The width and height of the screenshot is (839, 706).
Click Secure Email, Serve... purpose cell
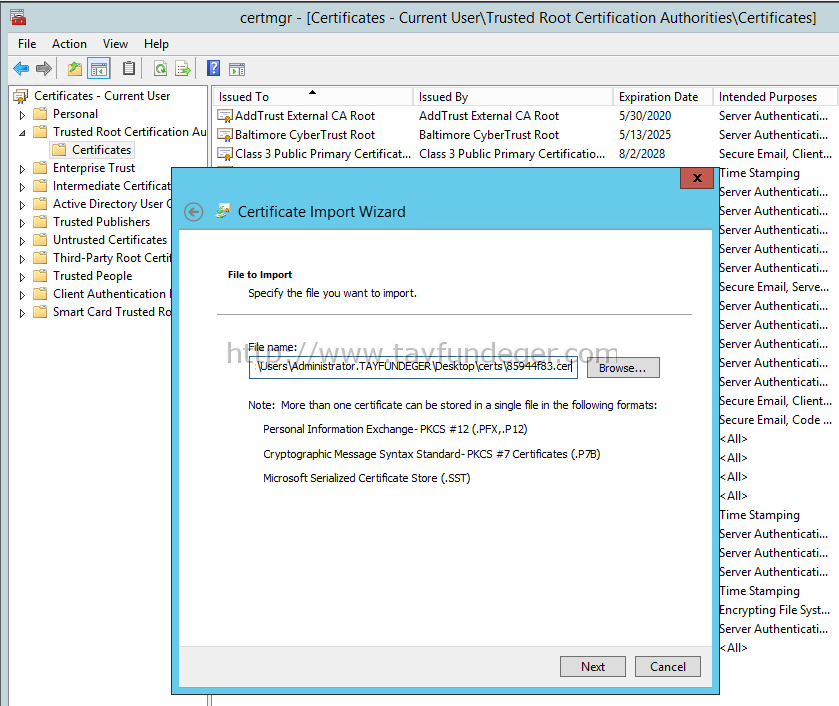(774, 287)
